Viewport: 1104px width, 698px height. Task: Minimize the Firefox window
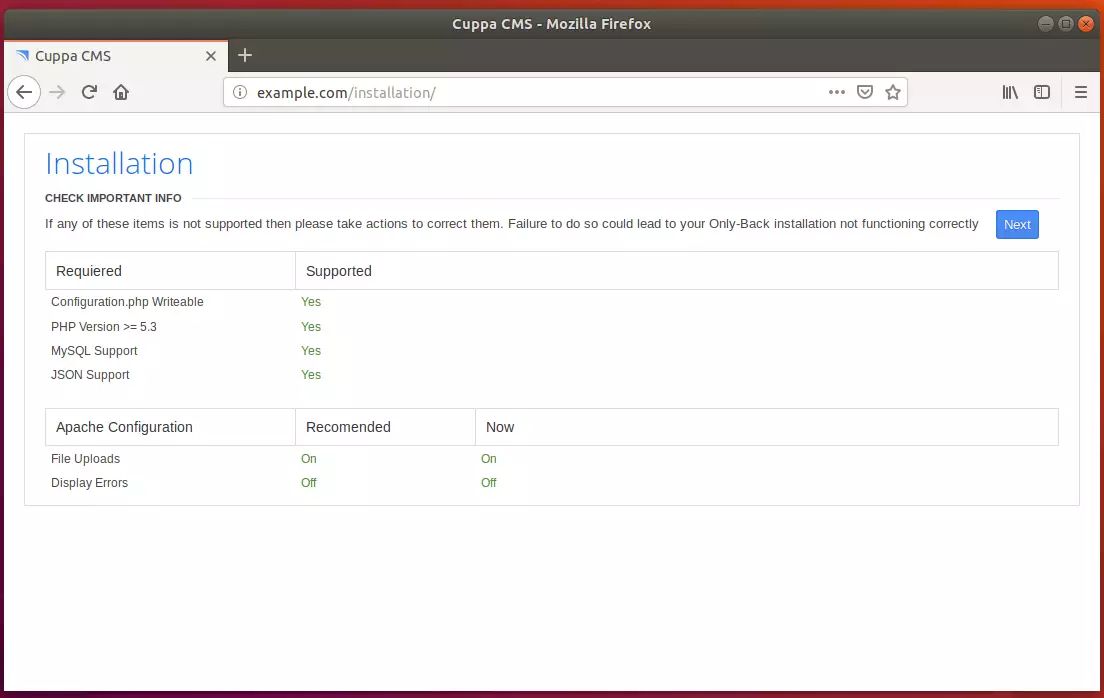coord(1046,24)
